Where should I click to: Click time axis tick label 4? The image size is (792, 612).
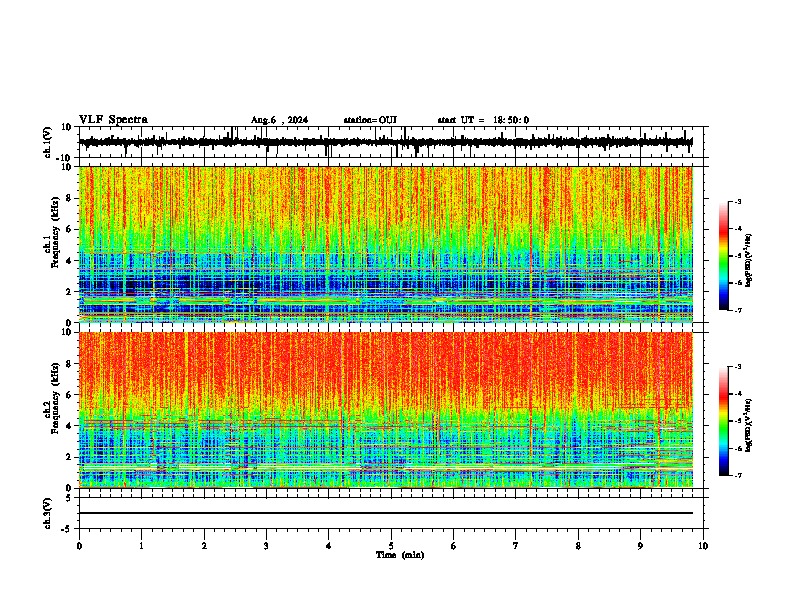pos(329,546)
